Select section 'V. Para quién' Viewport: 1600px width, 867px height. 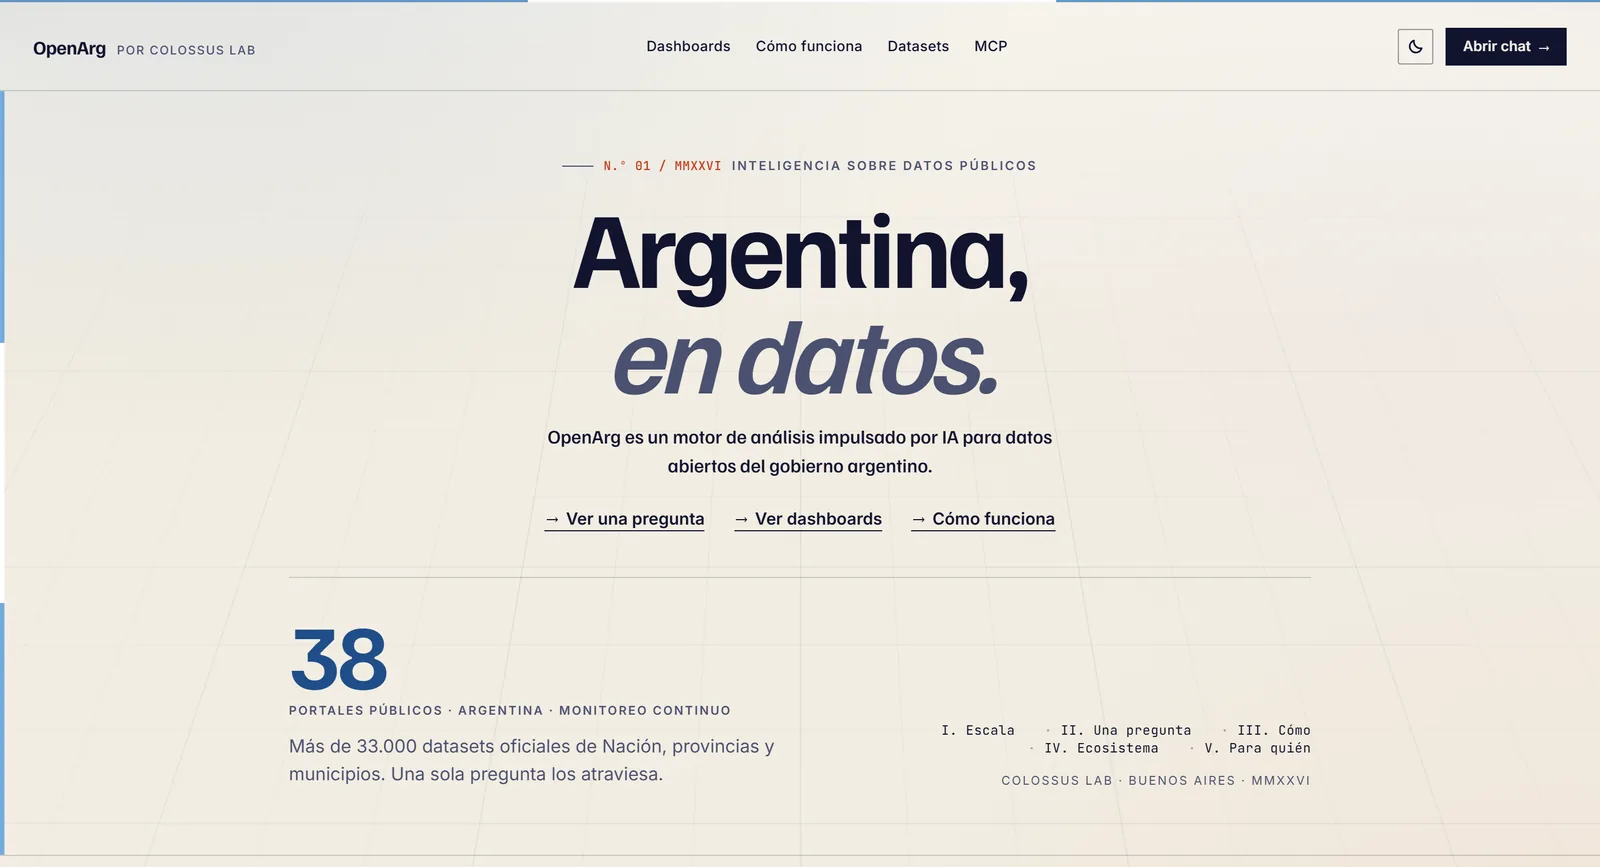(x=1257, y=748)
